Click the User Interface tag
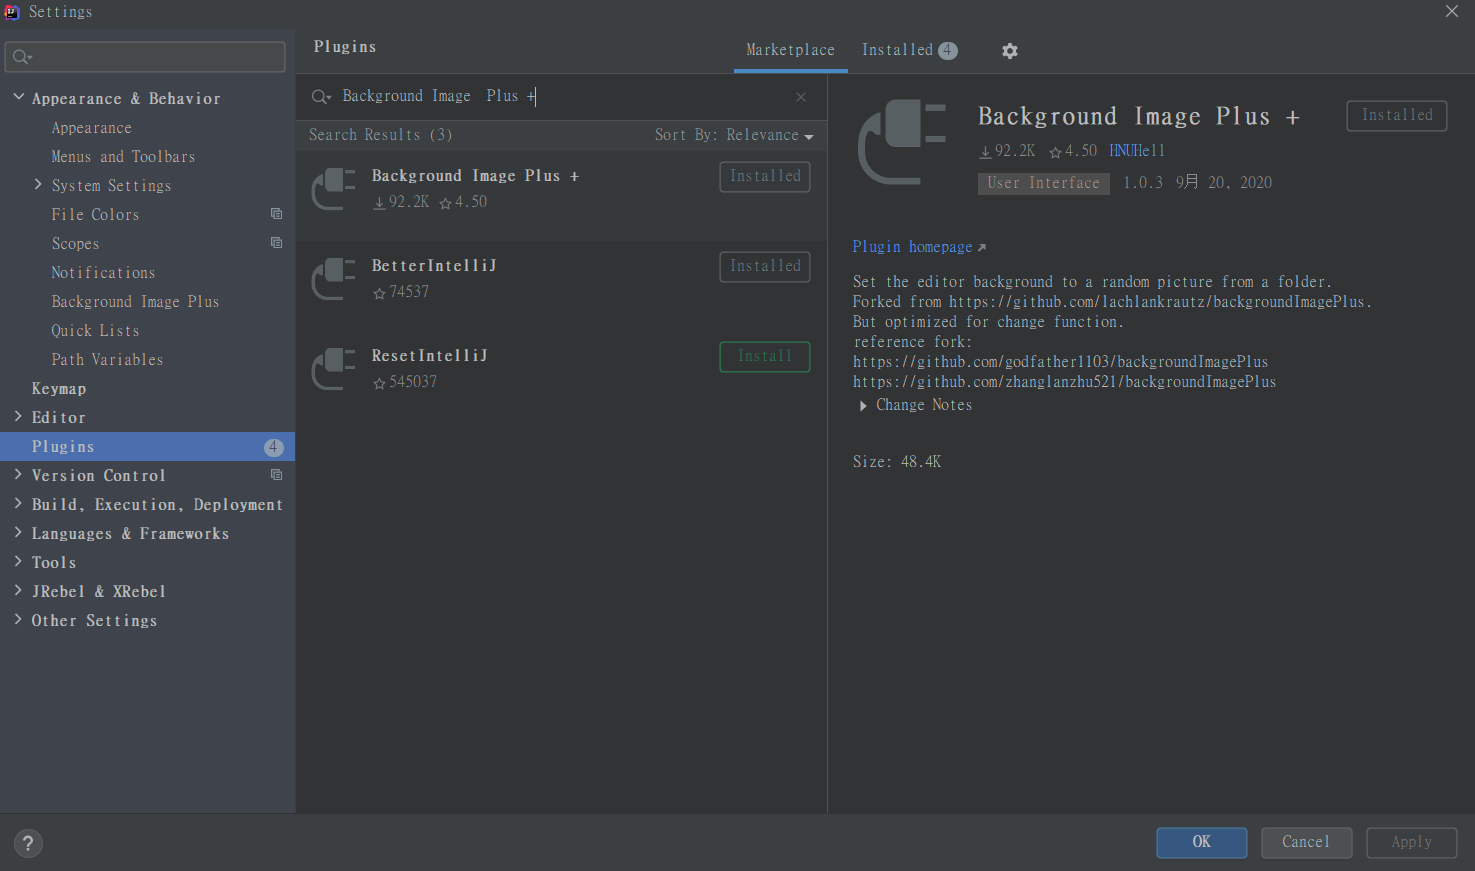The width and height of the screenshot is (1475, 871). point(1044,183)
